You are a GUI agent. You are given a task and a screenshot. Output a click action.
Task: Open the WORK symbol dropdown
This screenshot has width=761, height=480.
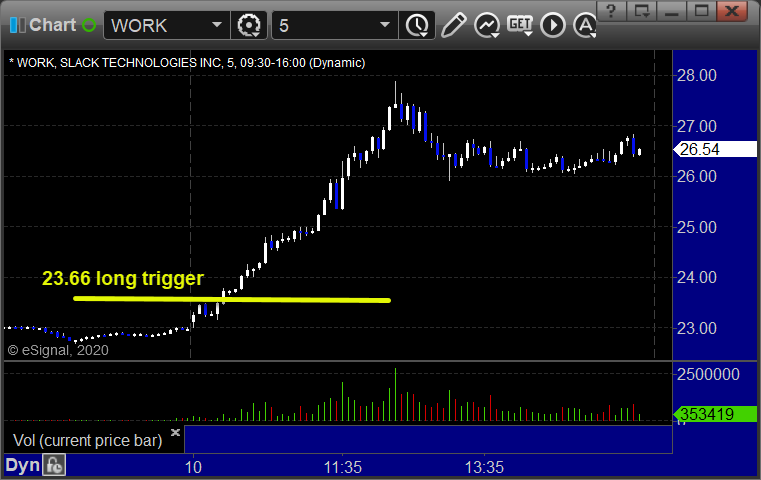[216, 25]
